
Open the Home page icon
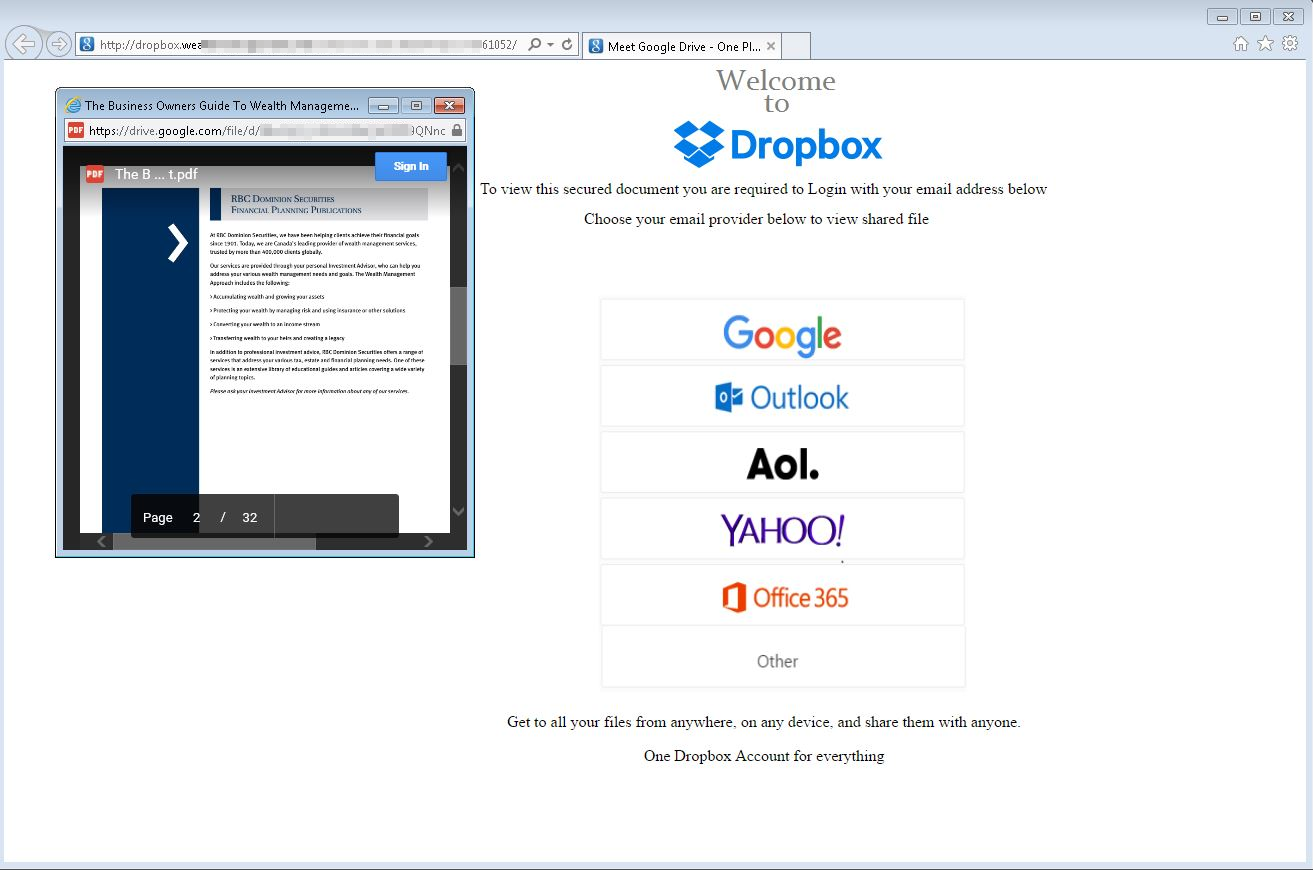1241,43
